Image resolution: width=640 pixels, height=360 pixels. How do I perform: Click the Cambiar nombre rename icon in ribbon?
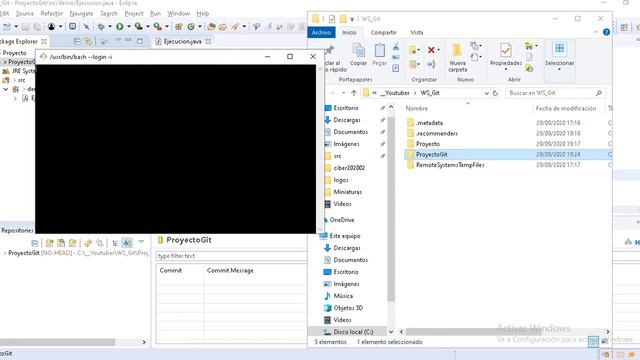[x=431, y=64]
